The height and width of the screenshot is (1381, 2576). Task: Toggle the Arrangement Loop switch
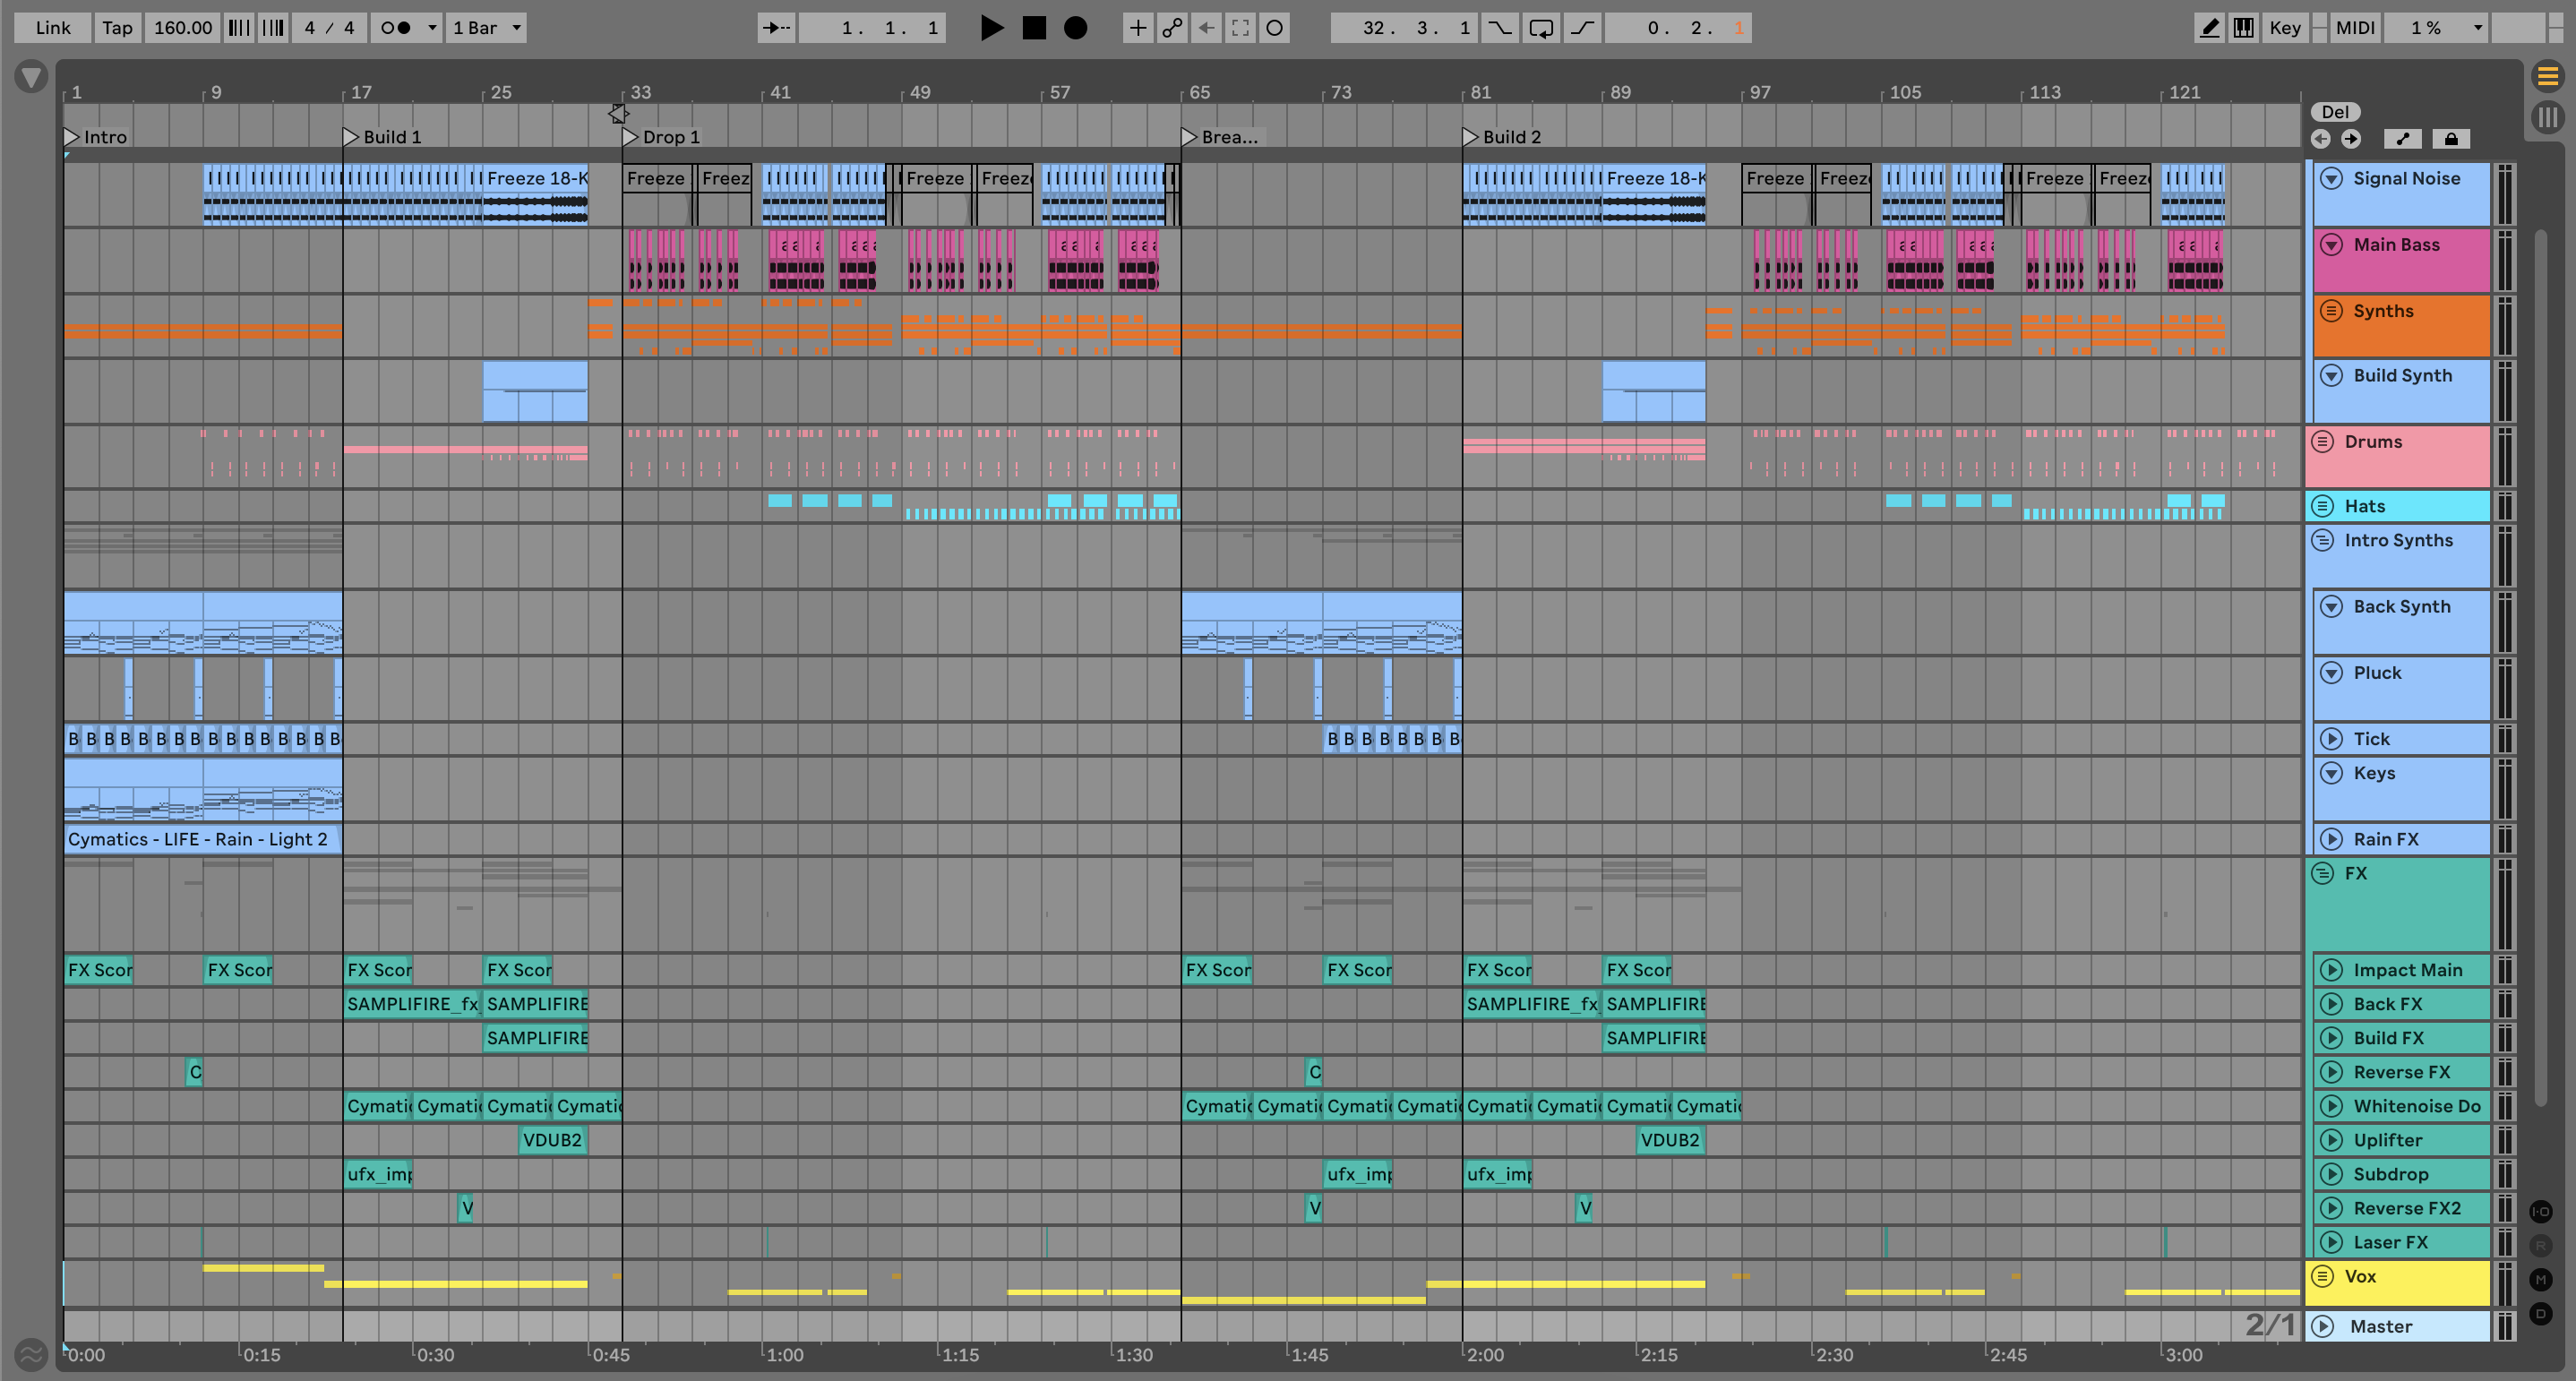[x=1541, y=28]
